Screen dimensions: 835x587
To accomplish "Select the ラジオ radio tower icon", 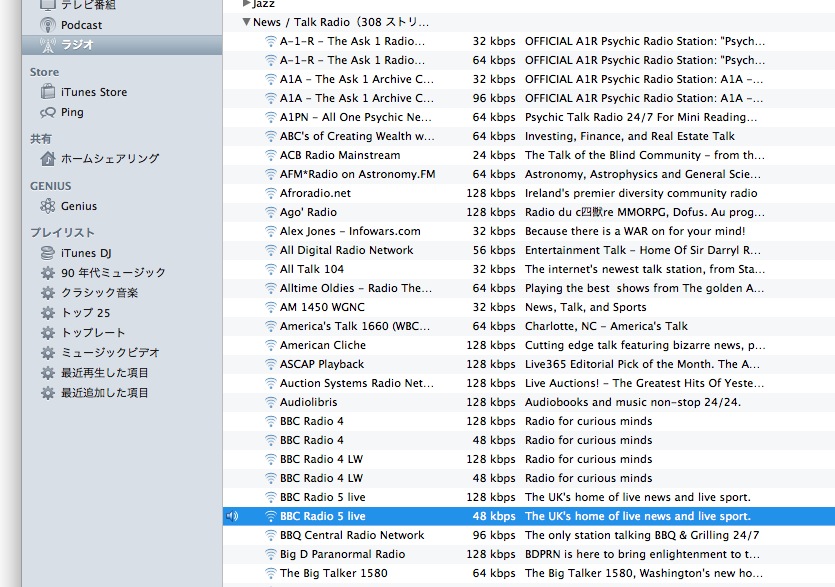I will 47,45.
